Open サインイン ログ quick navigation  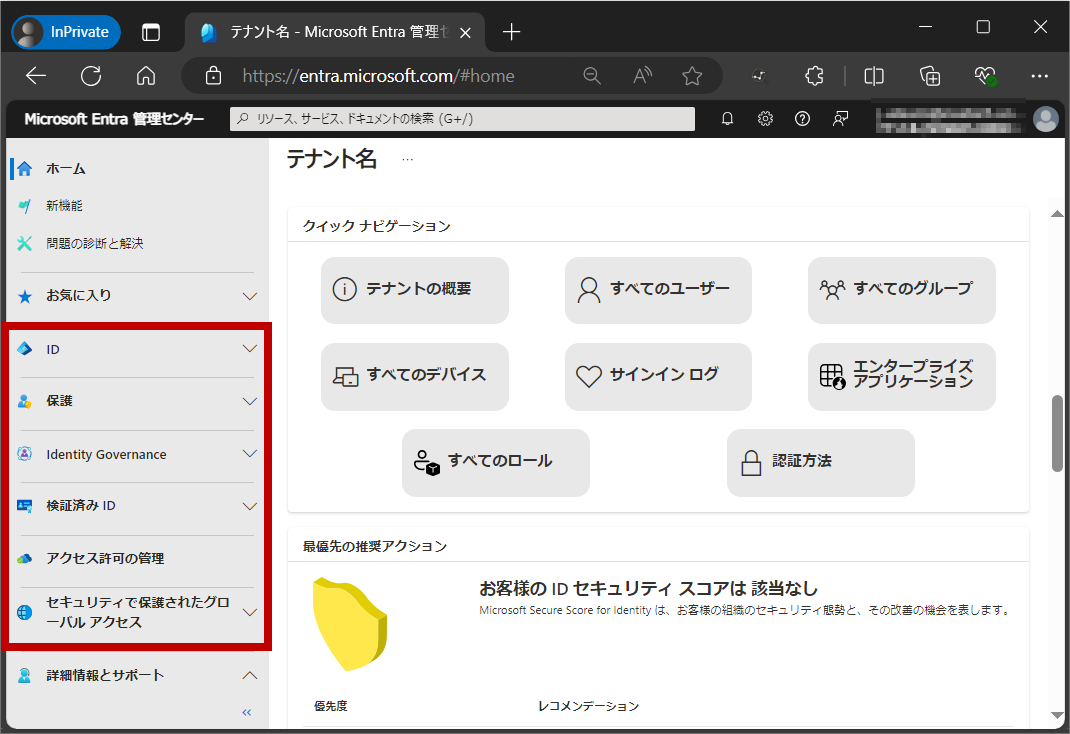[x=658, y=377]
